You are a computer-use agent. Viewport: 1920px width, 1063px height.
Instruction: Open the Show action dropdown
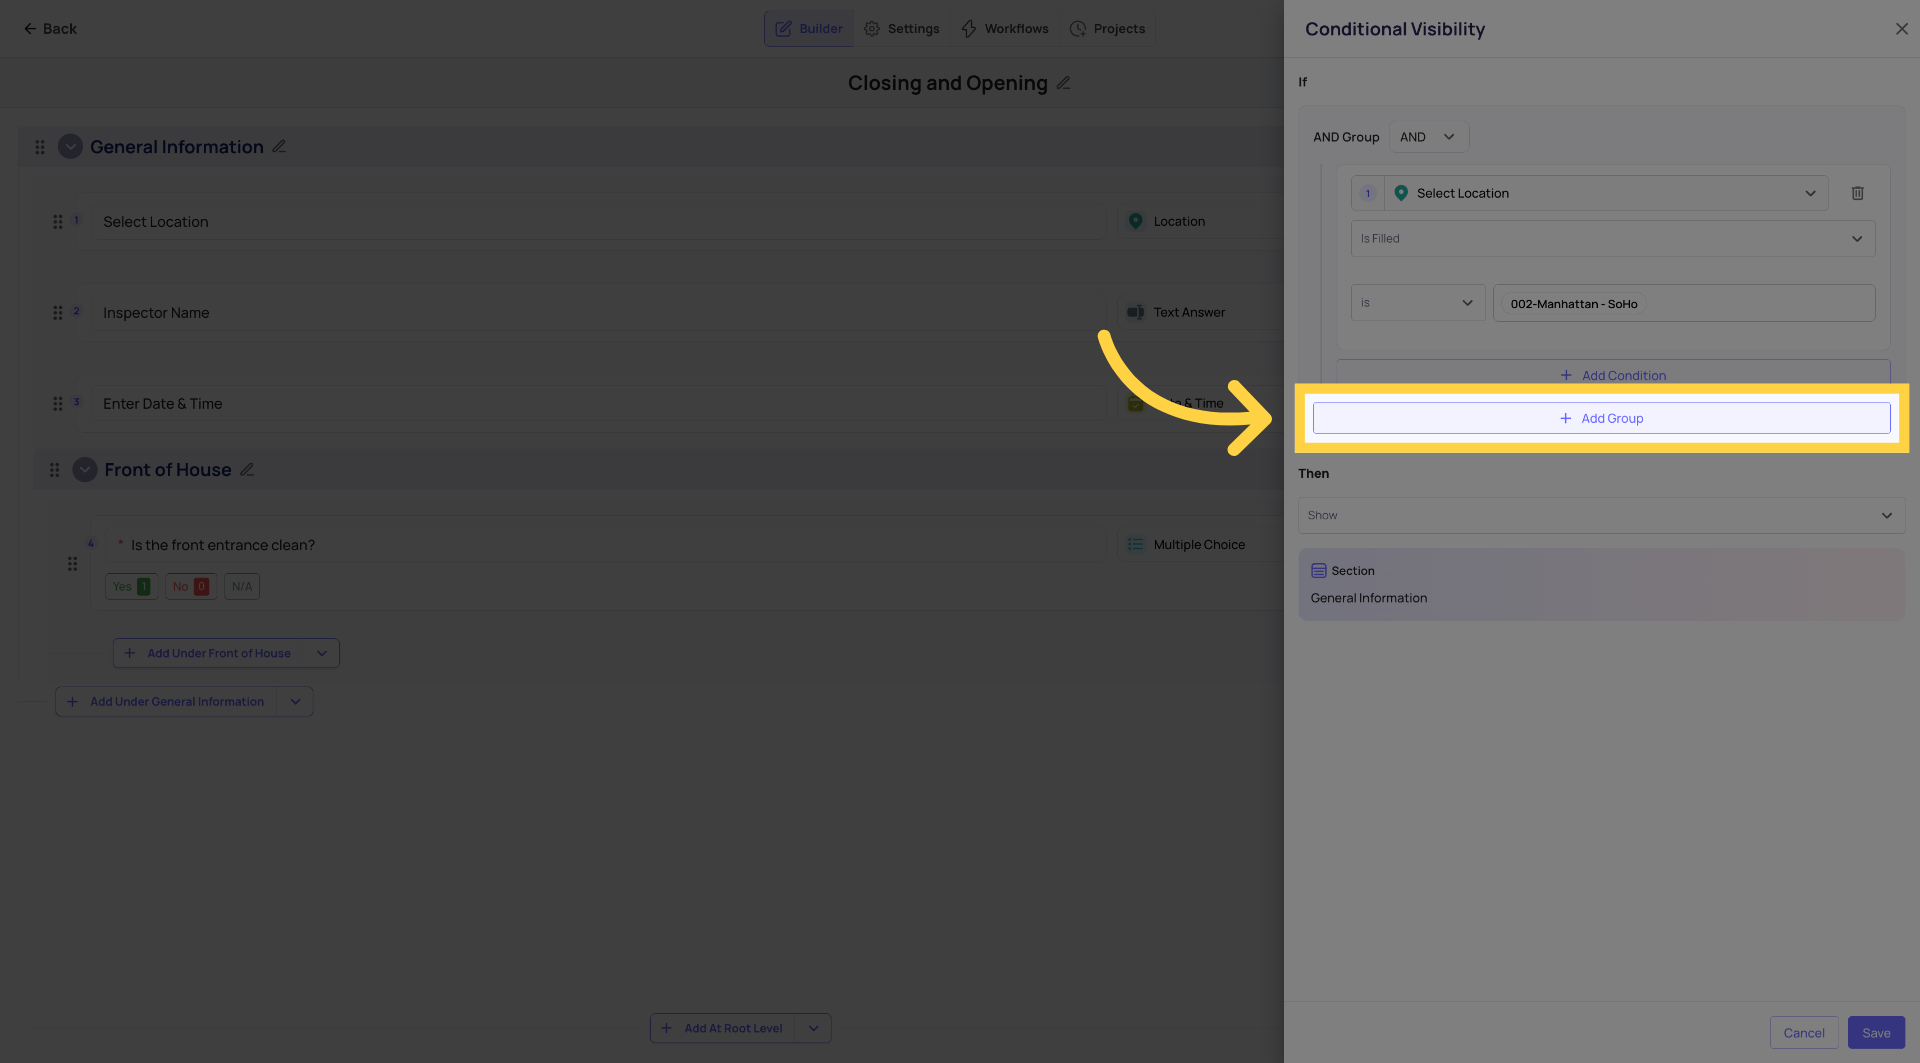1601,516
